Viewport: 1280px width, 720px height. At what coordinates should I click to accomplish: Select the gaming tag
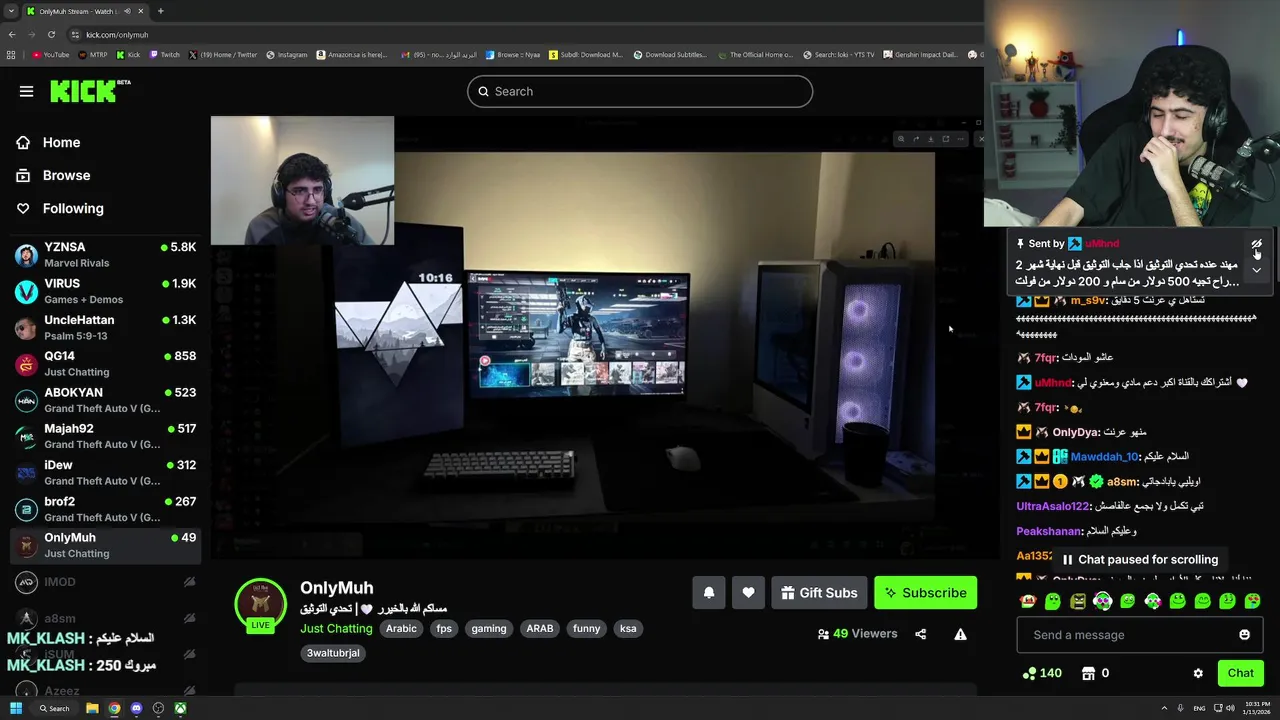coord(489,628)
